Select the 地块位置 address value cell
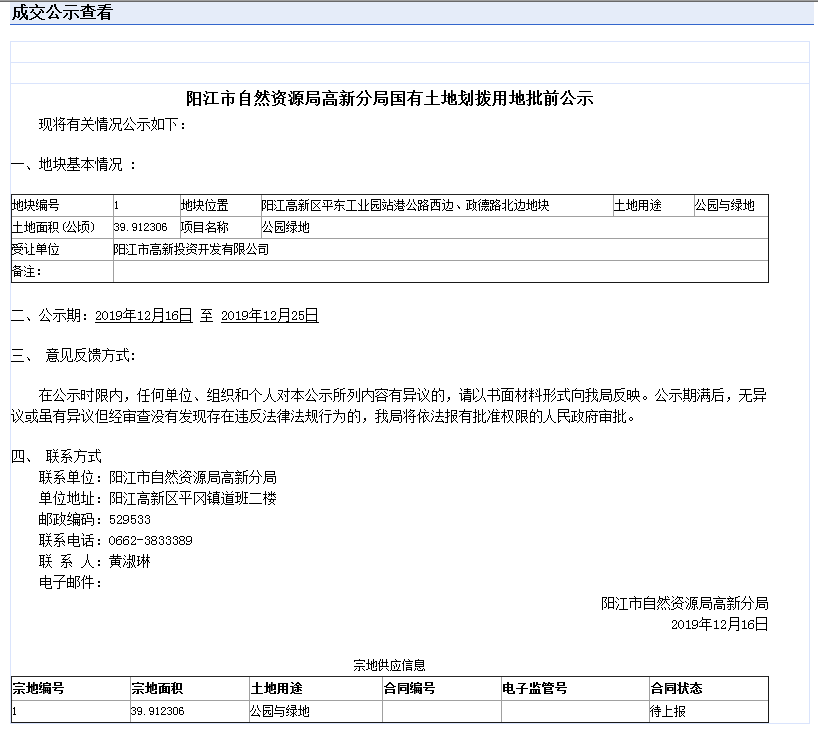Image resolution: width=818 pixels, height=733 pixels. [x=405, y=205]
